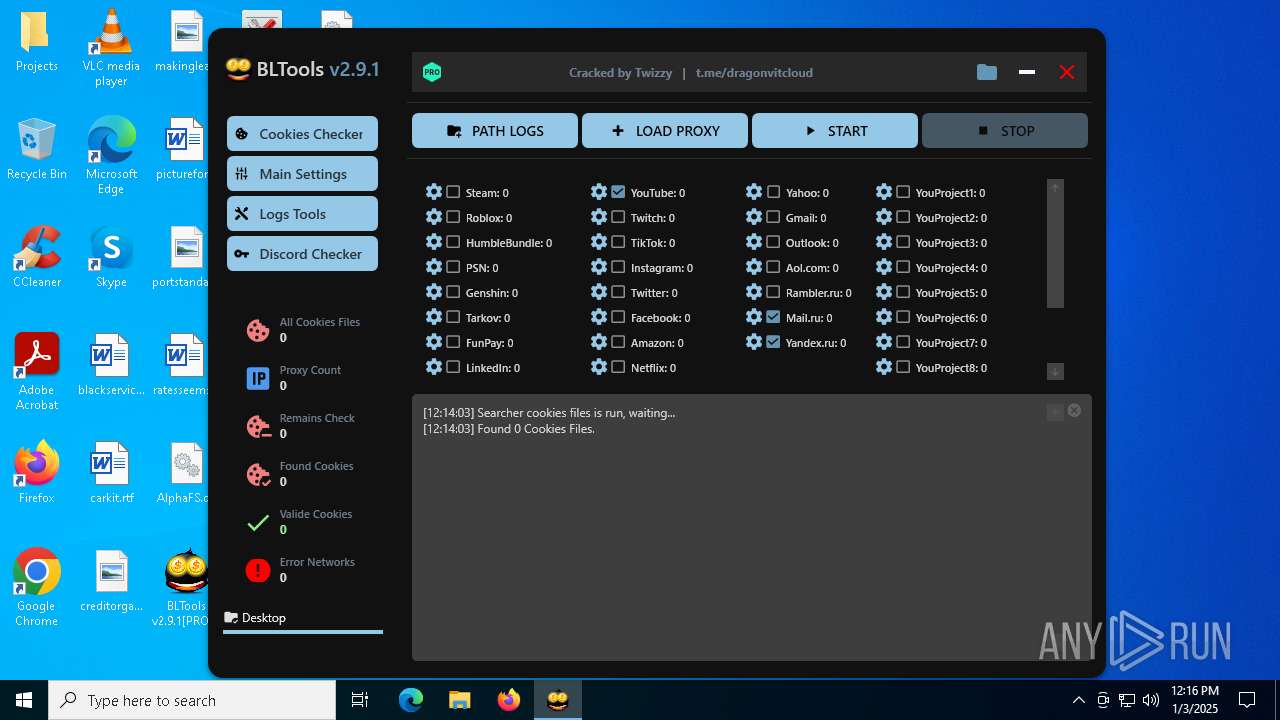Open settings gear for Outlook
Viewport: 1280px width, 720px height.
(x=754, y=242)
